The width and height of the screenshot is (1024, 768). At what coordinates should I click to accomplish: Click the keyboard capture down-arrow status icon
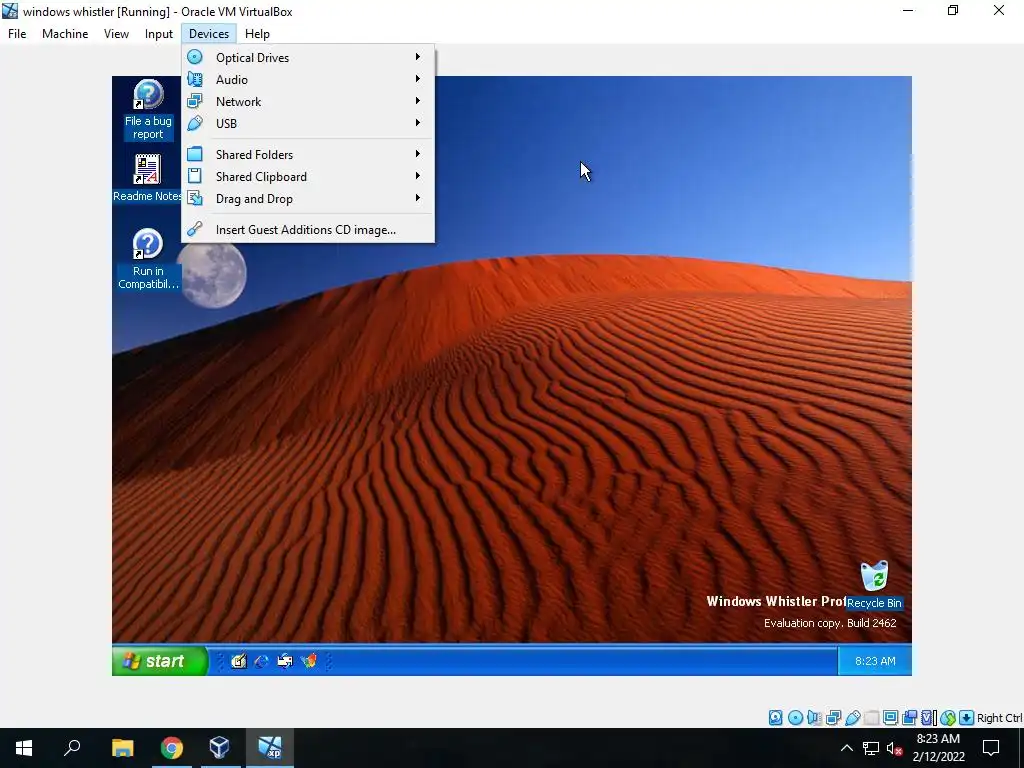(x=967, y=718)
